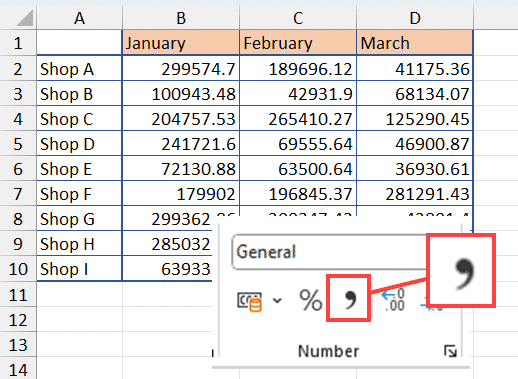Click the Select All corner triangle
Image resolution: width=518 pixels, height=379 pixels.
[25, 17]
